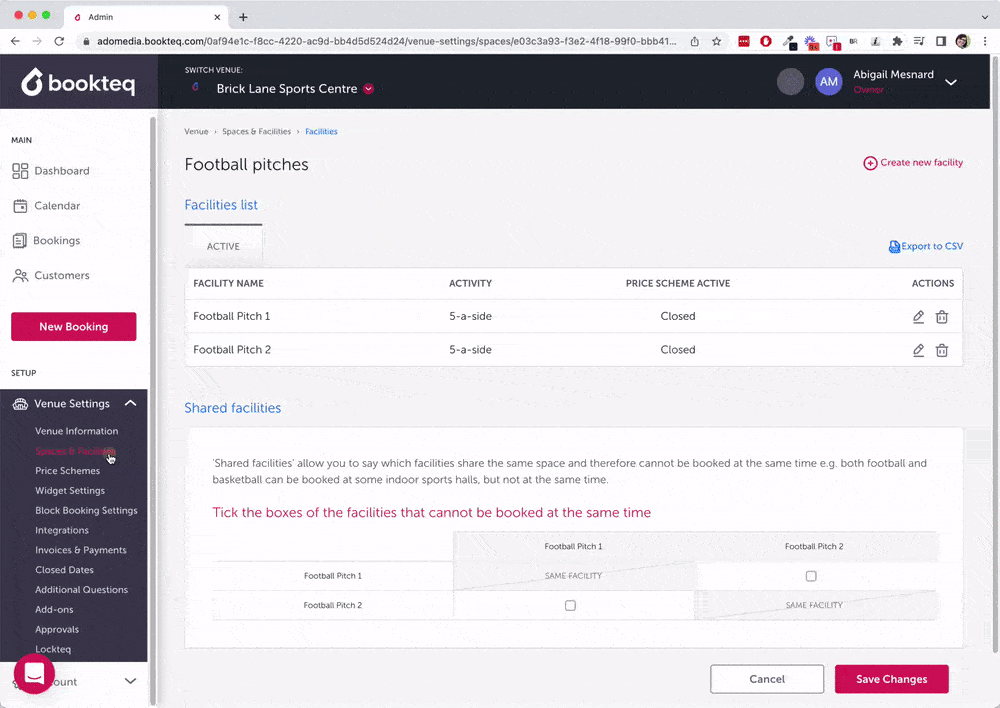Open Add-ons settings
The image size is (1000, 708).
(54, 609)
